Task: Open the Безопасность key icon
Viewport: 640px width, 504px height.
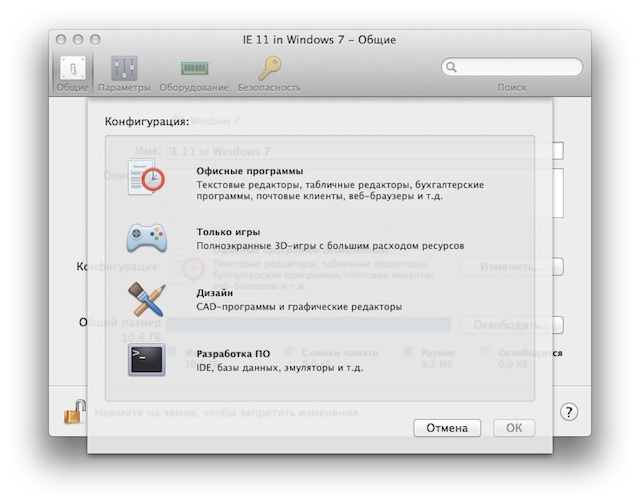Action: (x=269, y=68)
